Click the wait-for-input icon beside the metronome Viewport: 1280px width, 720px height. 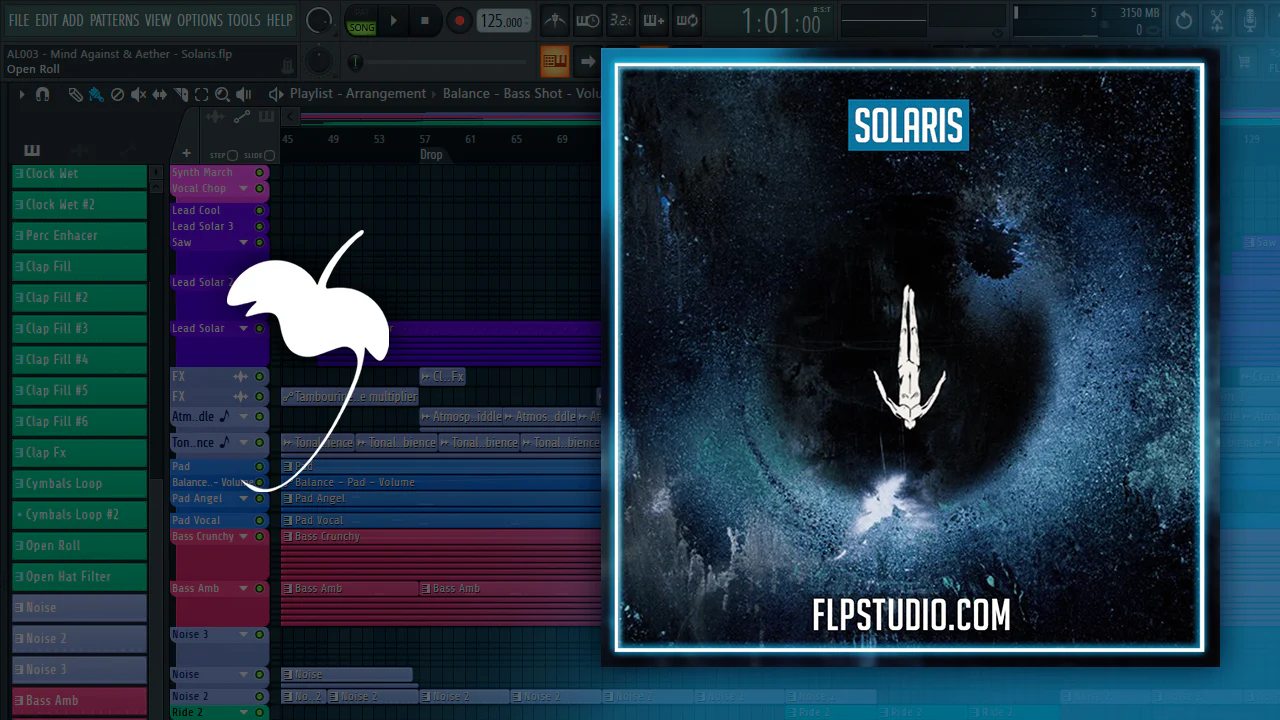click(x=588, y=20)
